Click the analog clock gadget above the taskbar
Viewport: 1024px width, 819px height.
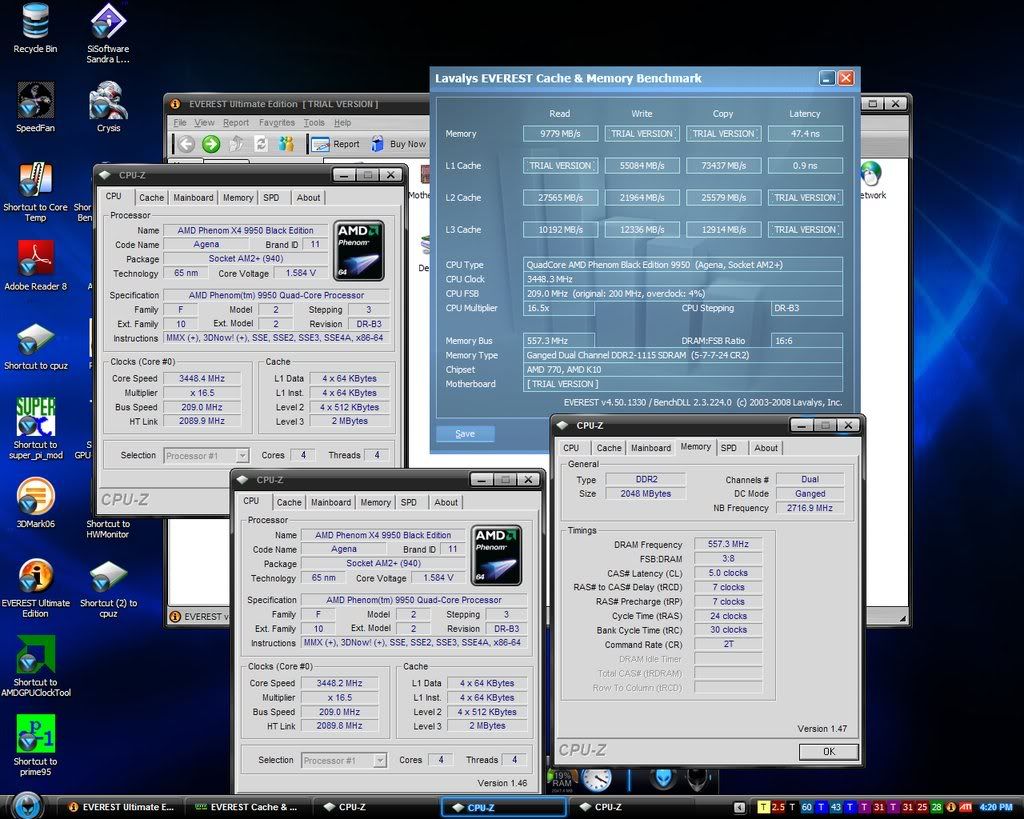click(x=596, y=779)
